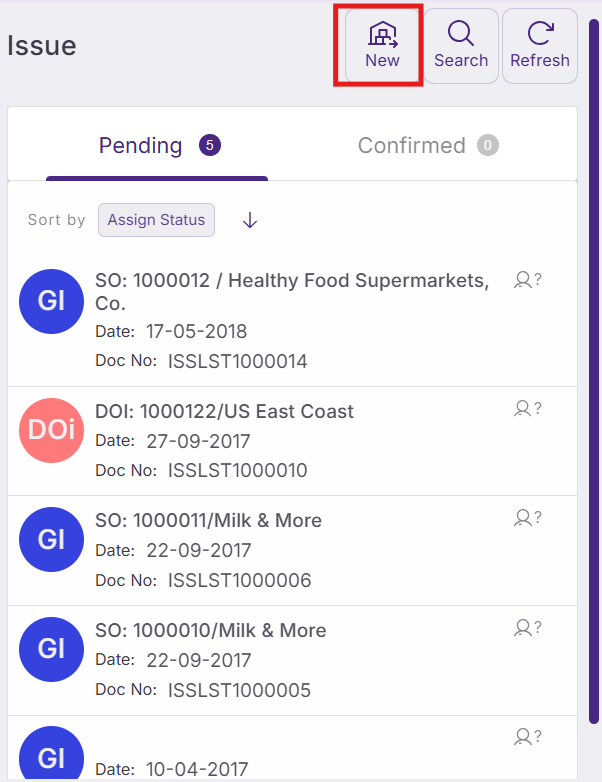Click the DOi avatar for US East Coast
Viewport: 602px width, 782px height.
click(51, 430)
